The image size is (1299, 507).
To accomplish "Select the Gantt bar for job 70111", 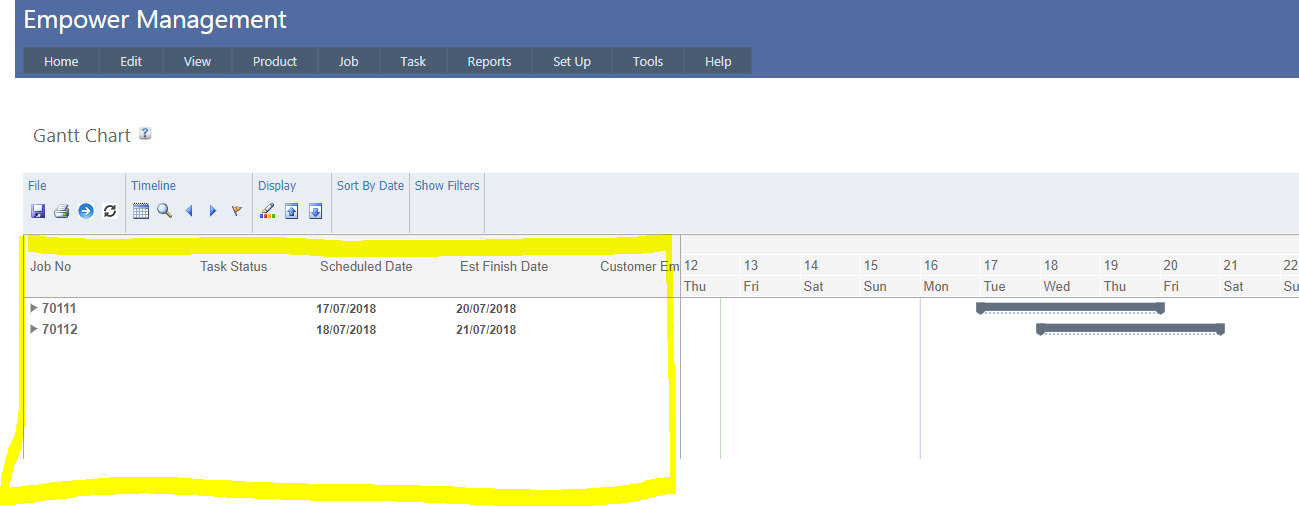I will (x=1070, y=307).
